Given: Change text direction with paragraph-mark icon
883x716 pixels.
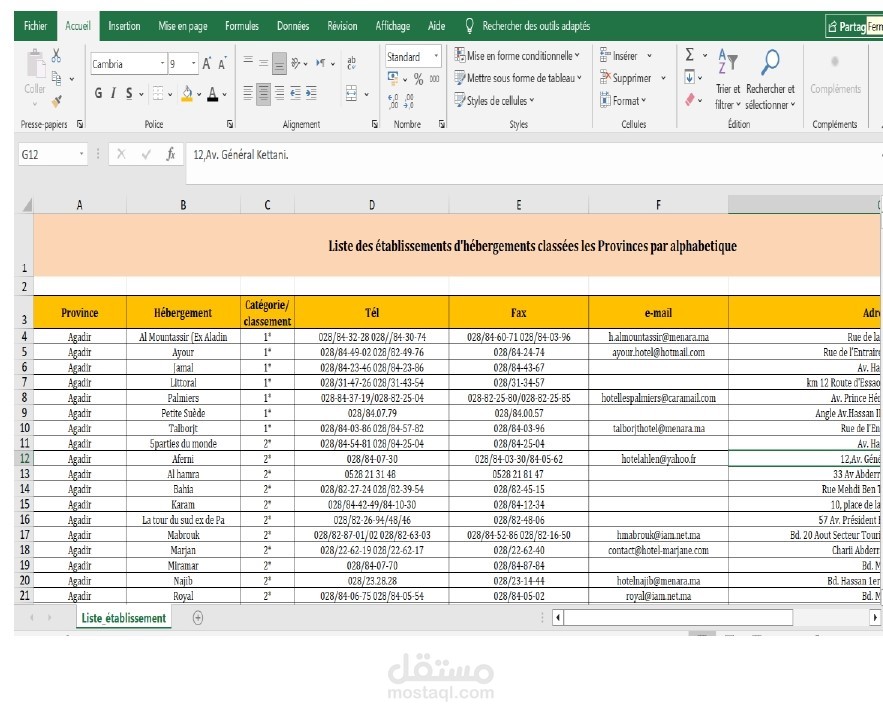Looking at the screenshot, I should (x=321, y=64).
